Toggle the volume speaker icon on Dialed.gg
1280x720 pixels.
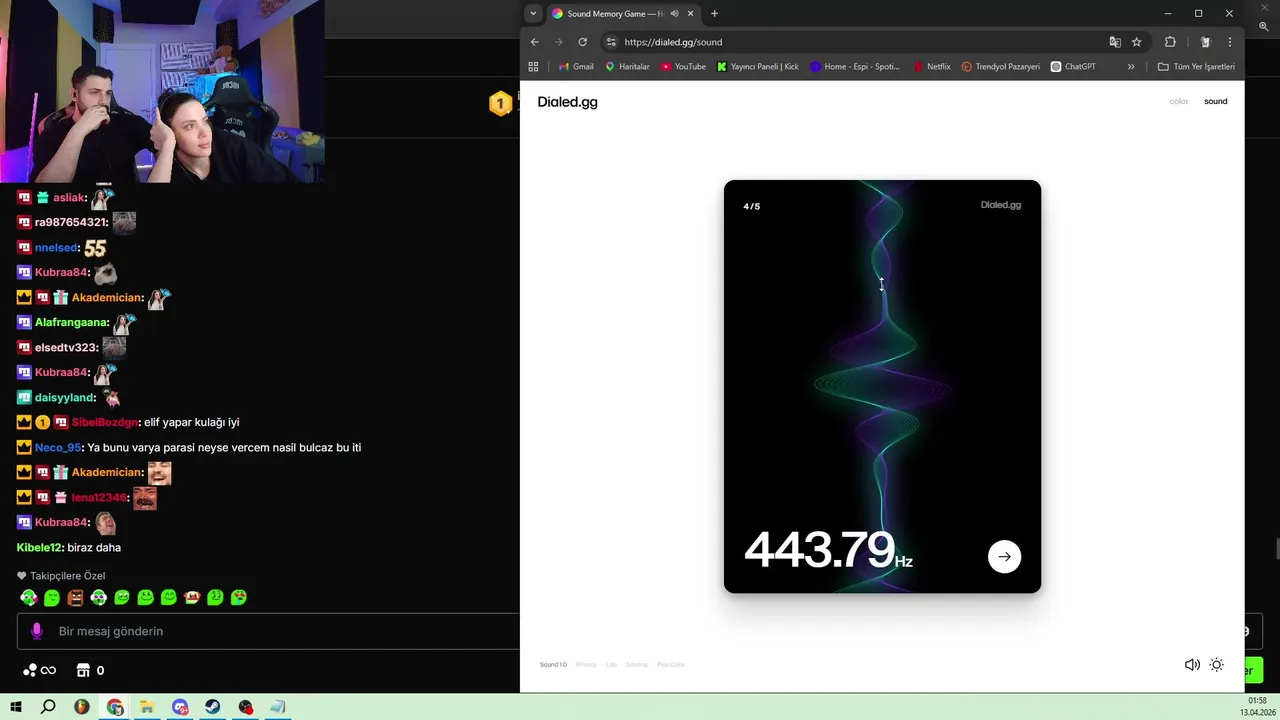coord(1192,665)
